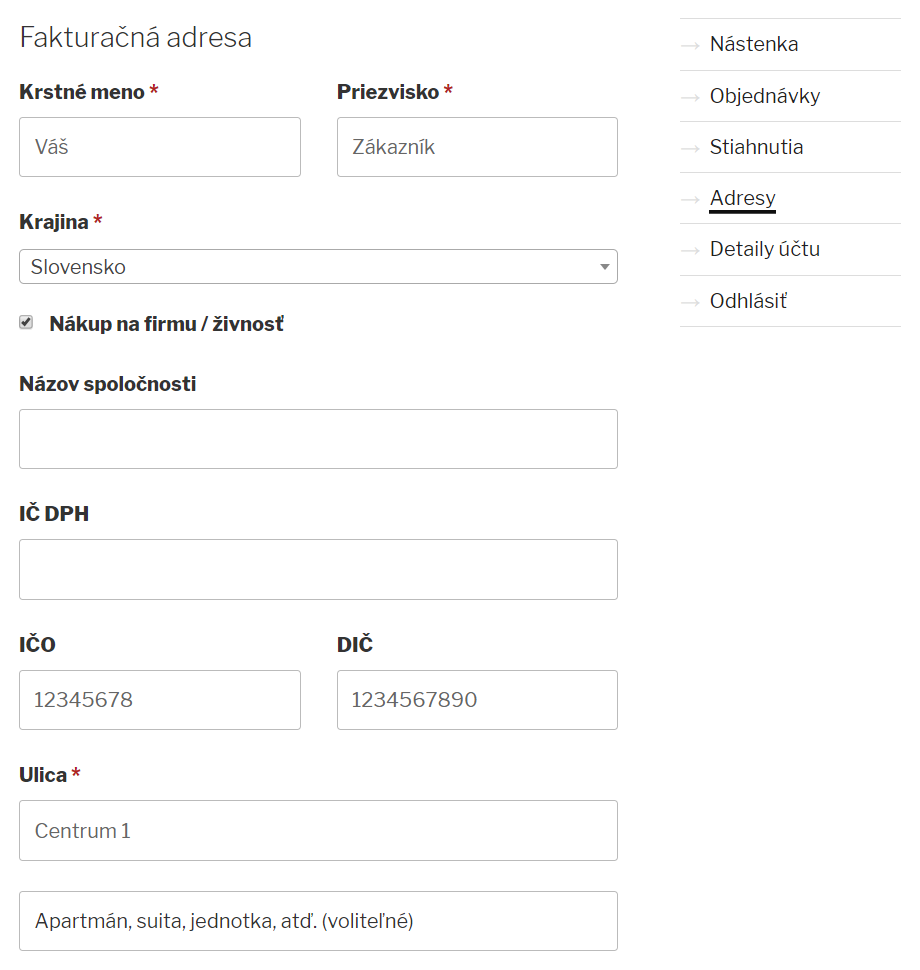Open Nástenka in account menu
This screenshot has width=920, height=970.
pyautogui.click(x=754, y=45)
